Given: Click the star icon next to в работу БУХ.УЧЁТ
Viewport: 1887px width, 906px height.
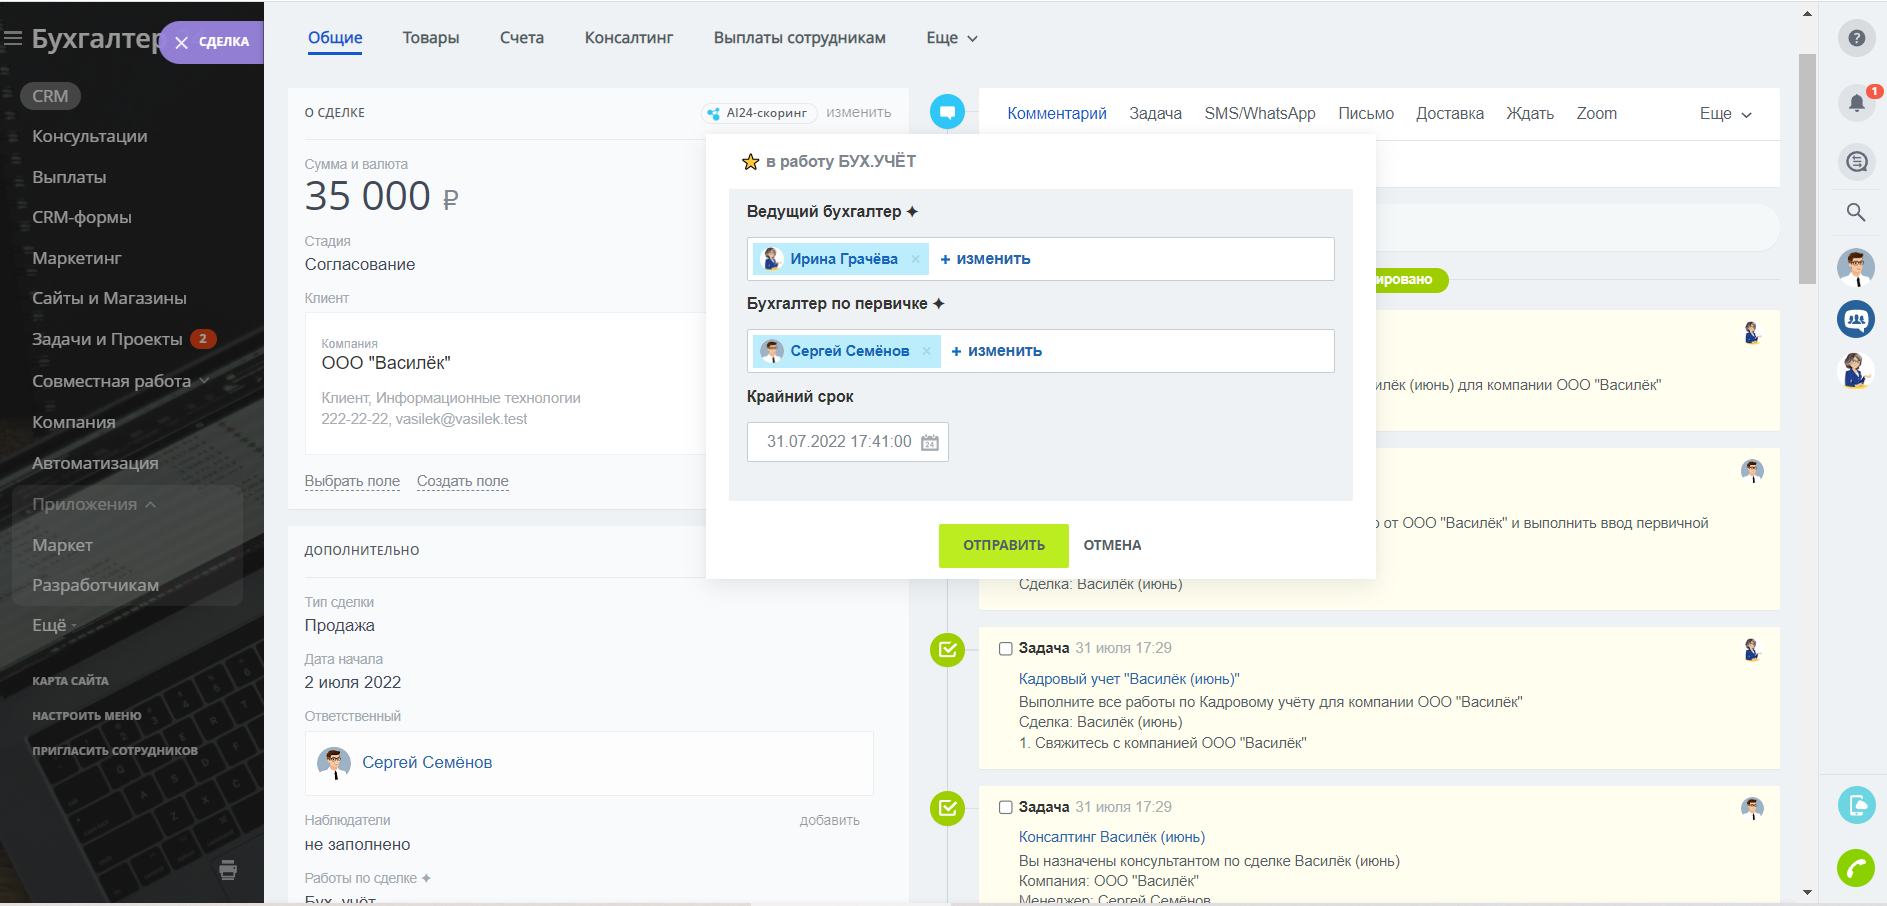Looking at the screenshot, I should tap(751, 161).
